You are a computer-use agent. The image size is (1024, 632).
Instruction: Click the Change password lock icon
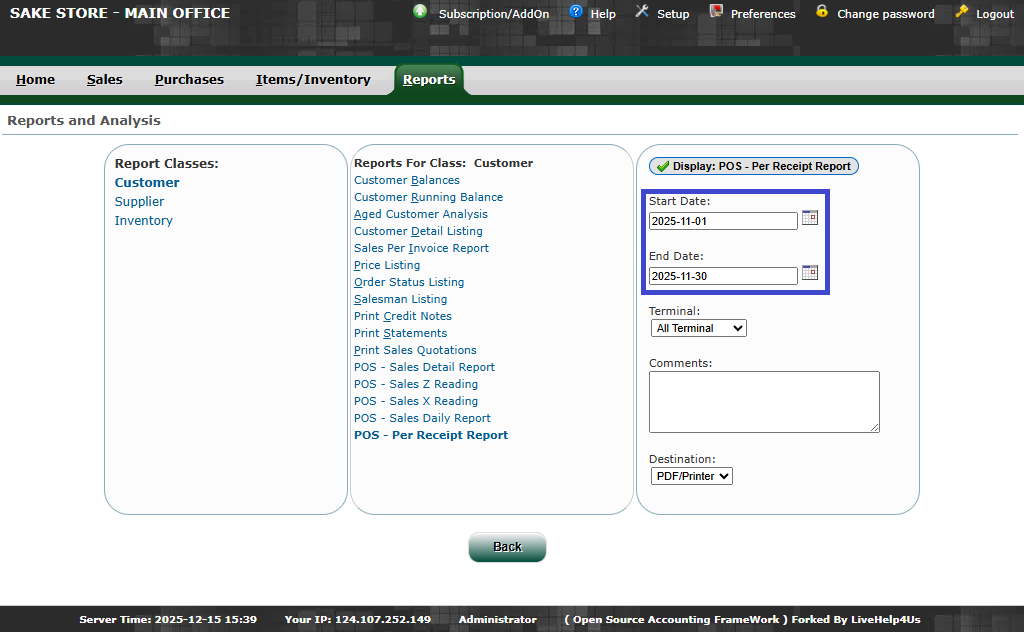(822, 12)
